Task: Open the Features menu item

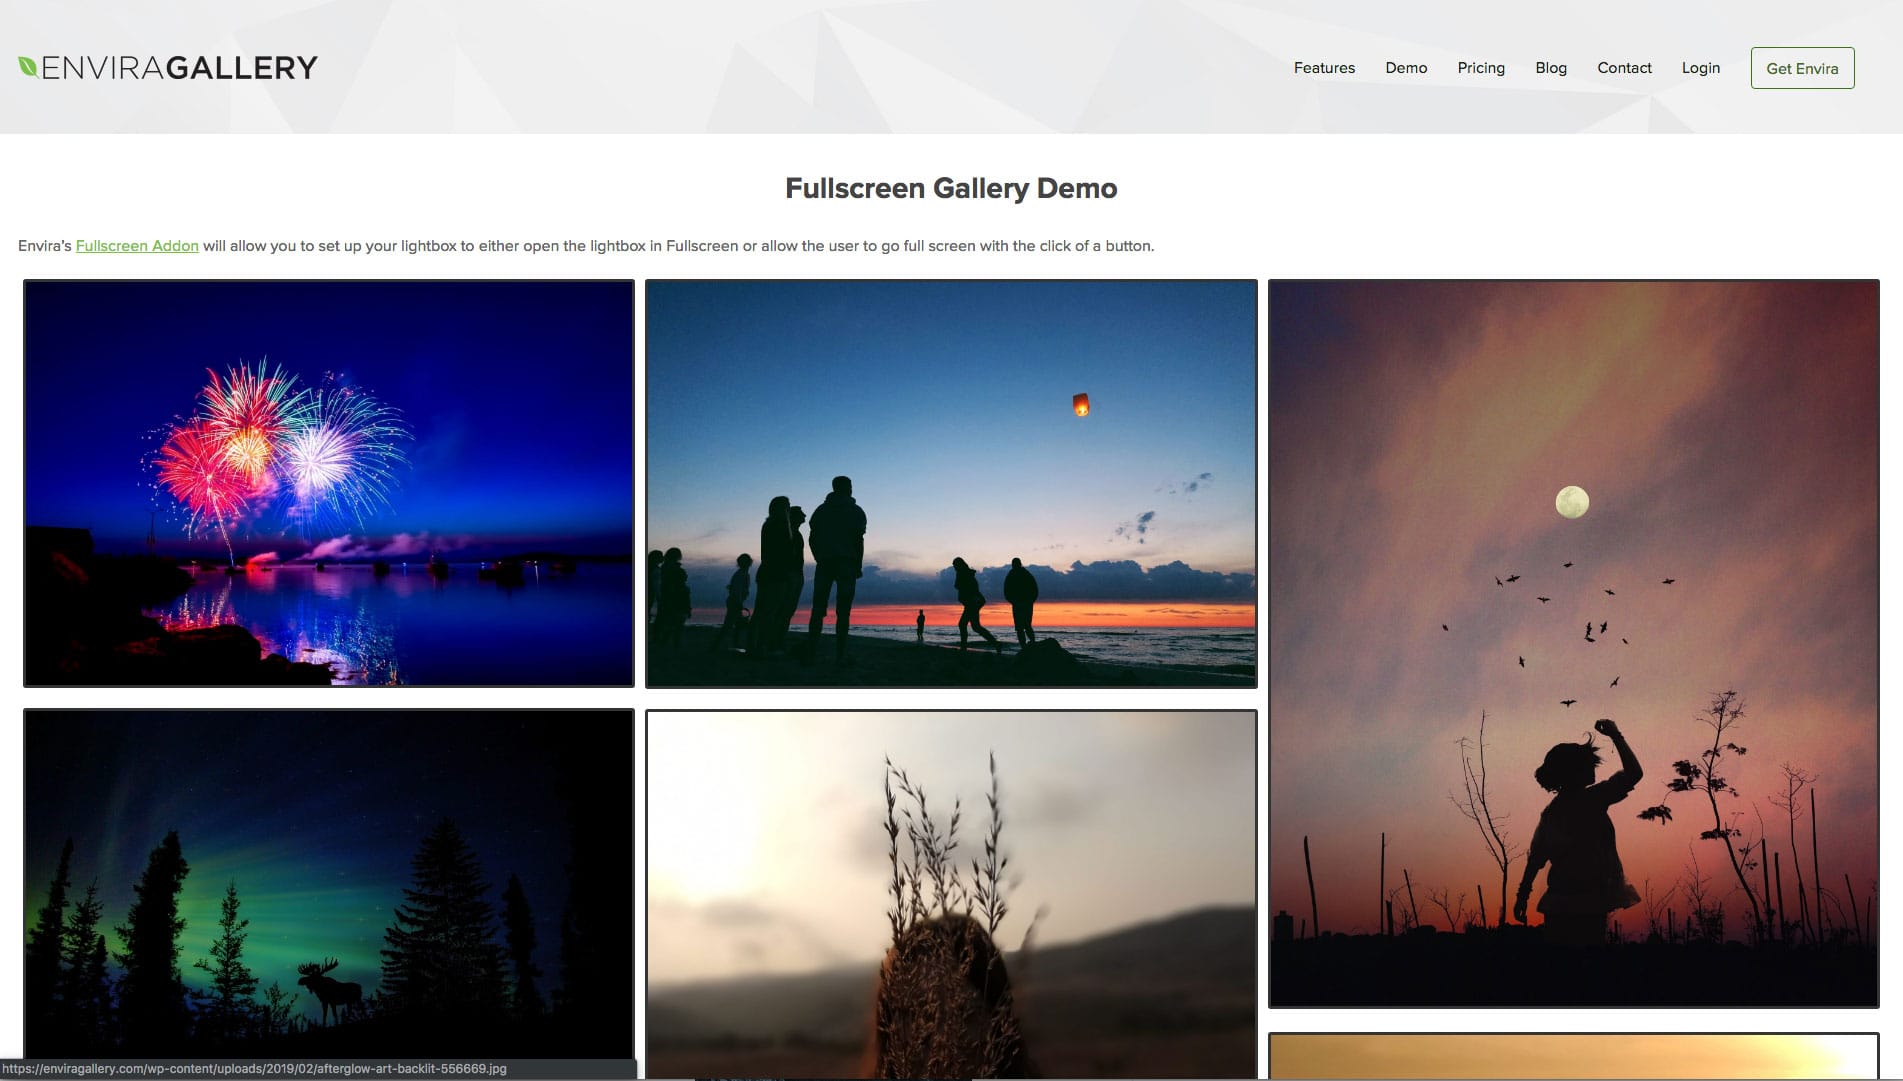Action: click(1324, 68)
